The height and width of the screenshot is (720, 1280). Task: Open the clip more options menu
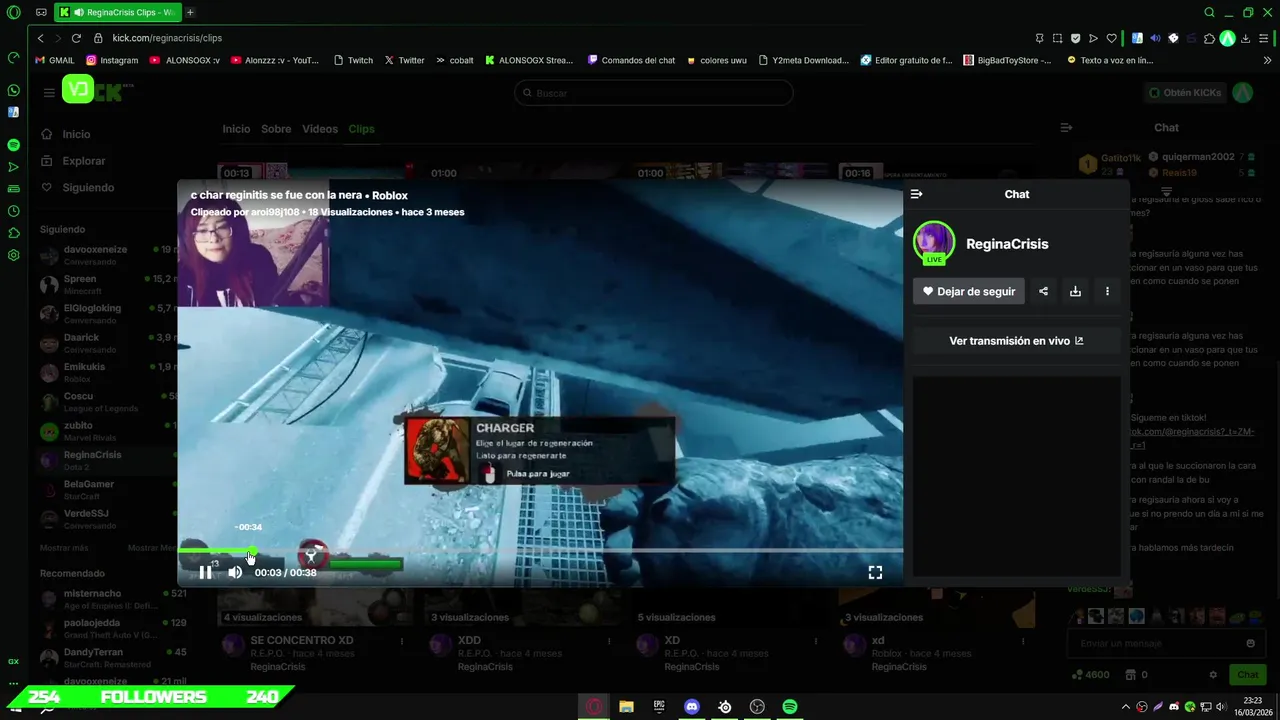[x=1107, y=291]
